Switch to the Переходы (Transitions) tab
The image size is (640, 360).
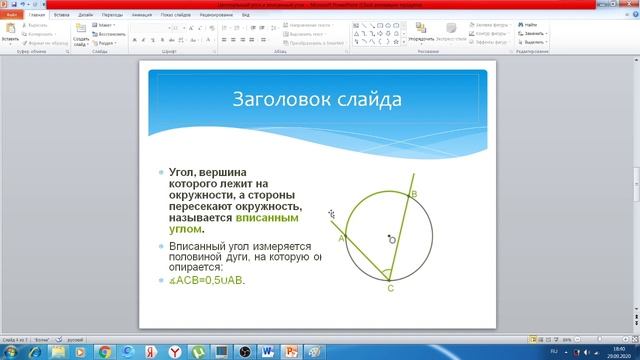pos(112,15)
